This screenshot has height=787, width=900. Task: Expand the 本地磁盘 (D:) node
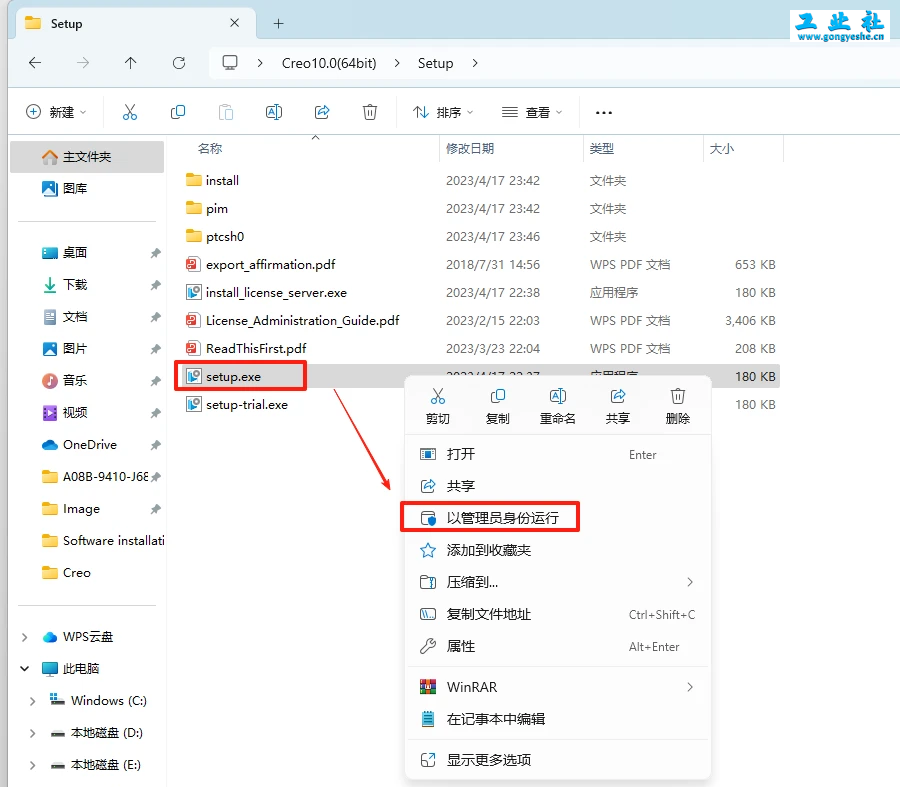click(x=33, y=733)
